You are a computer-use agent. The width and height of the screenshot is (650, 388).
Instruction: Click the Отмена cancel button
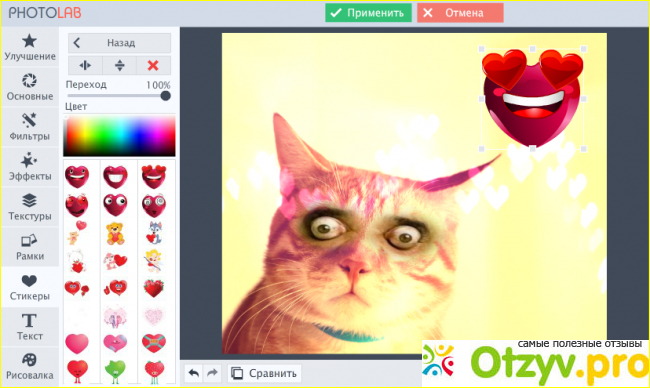tap(460, 13)
